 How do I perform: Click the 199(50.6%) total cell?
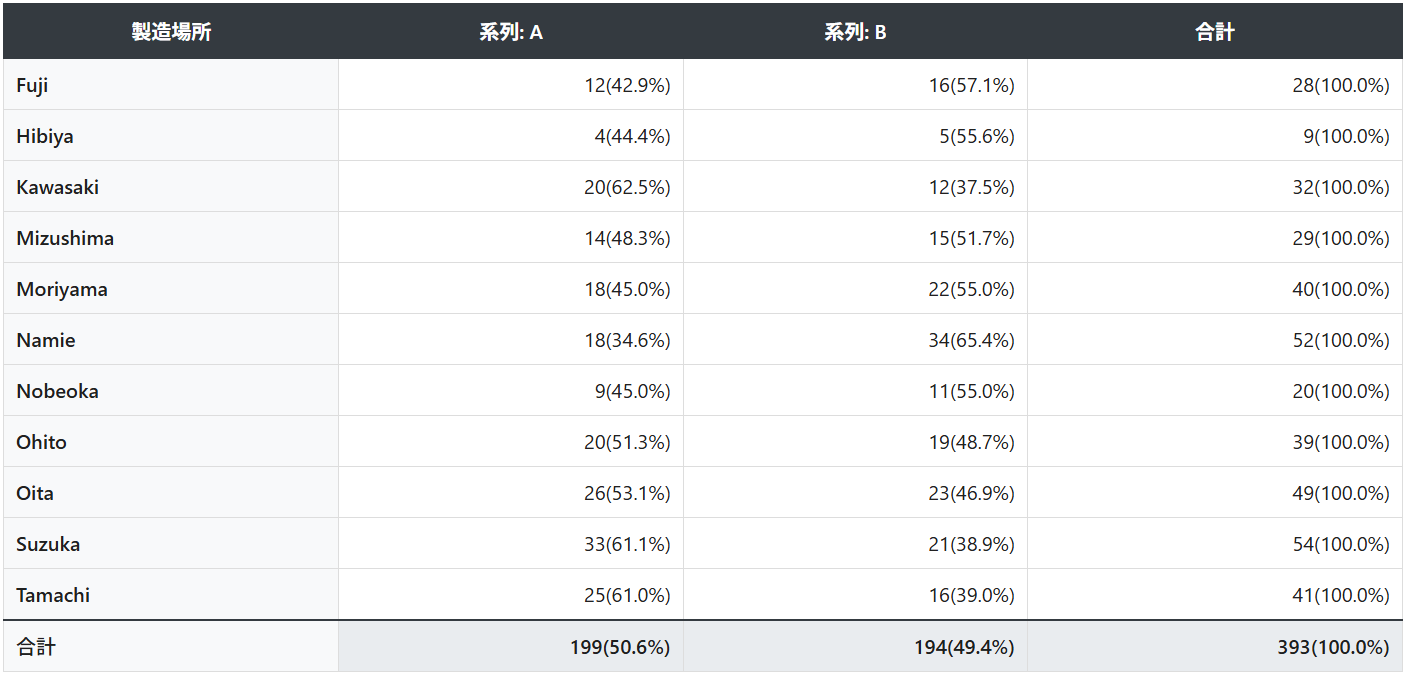click(x=620, y=648)
